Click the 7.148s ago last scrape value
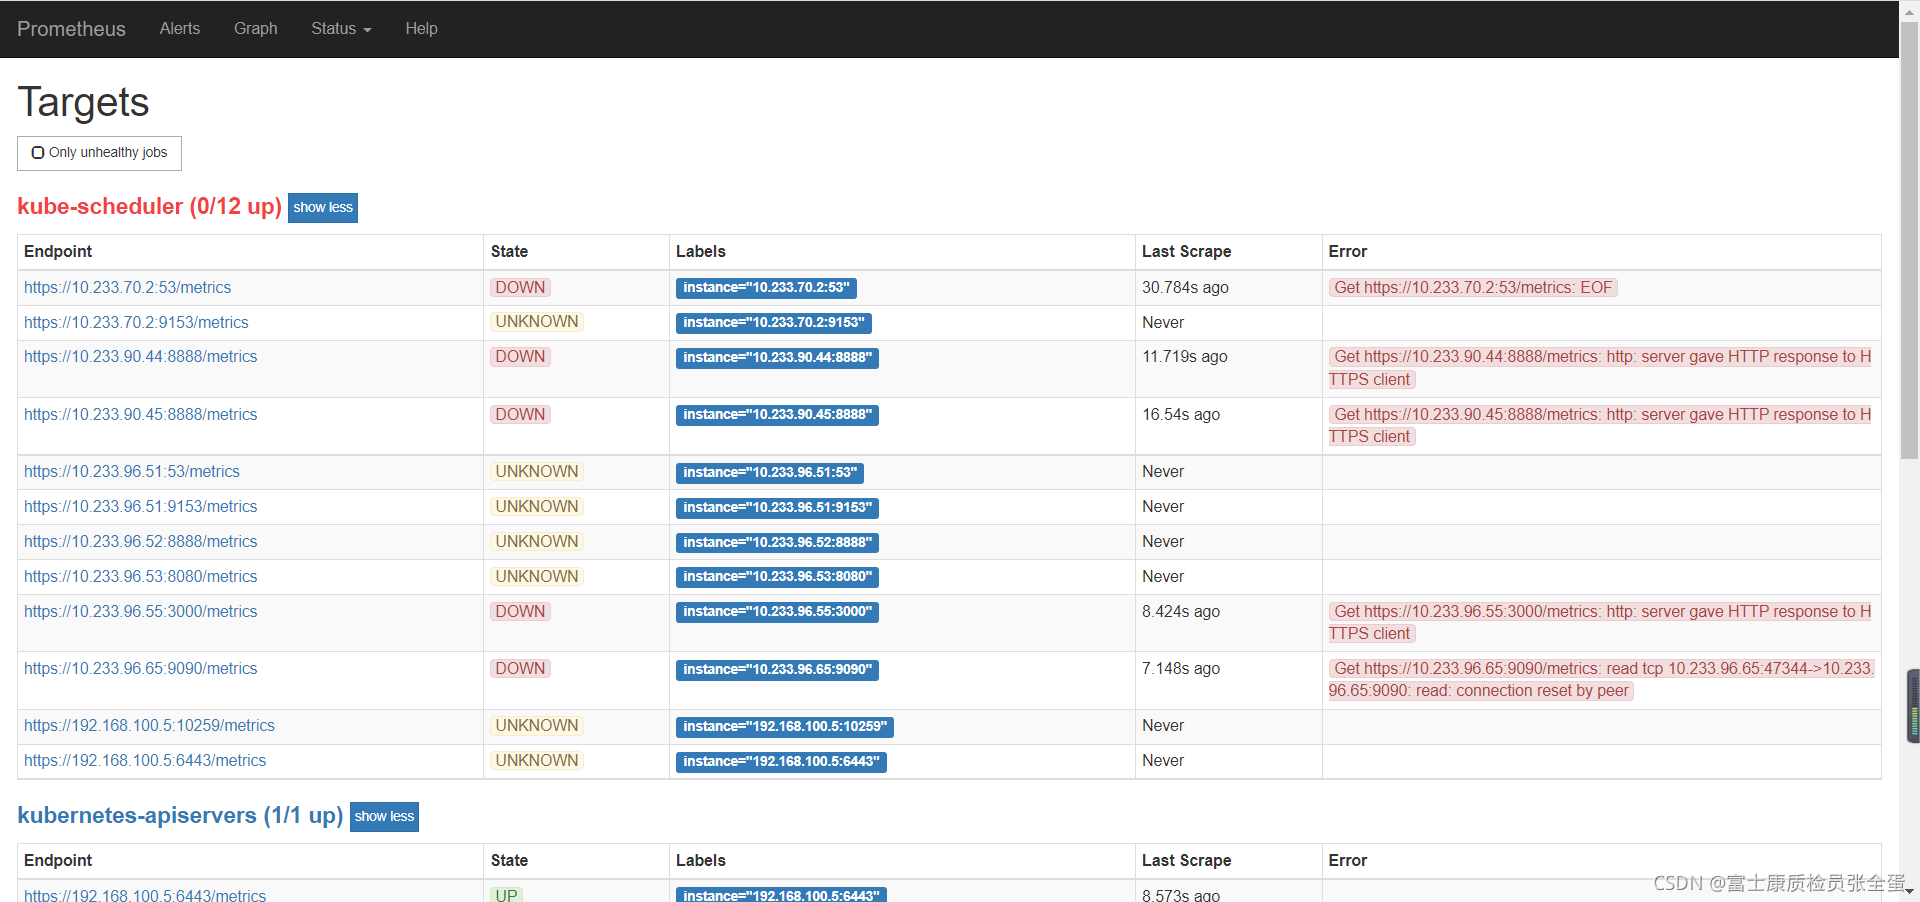This screenshot has width=1920, height=902. coord(1181,669)
